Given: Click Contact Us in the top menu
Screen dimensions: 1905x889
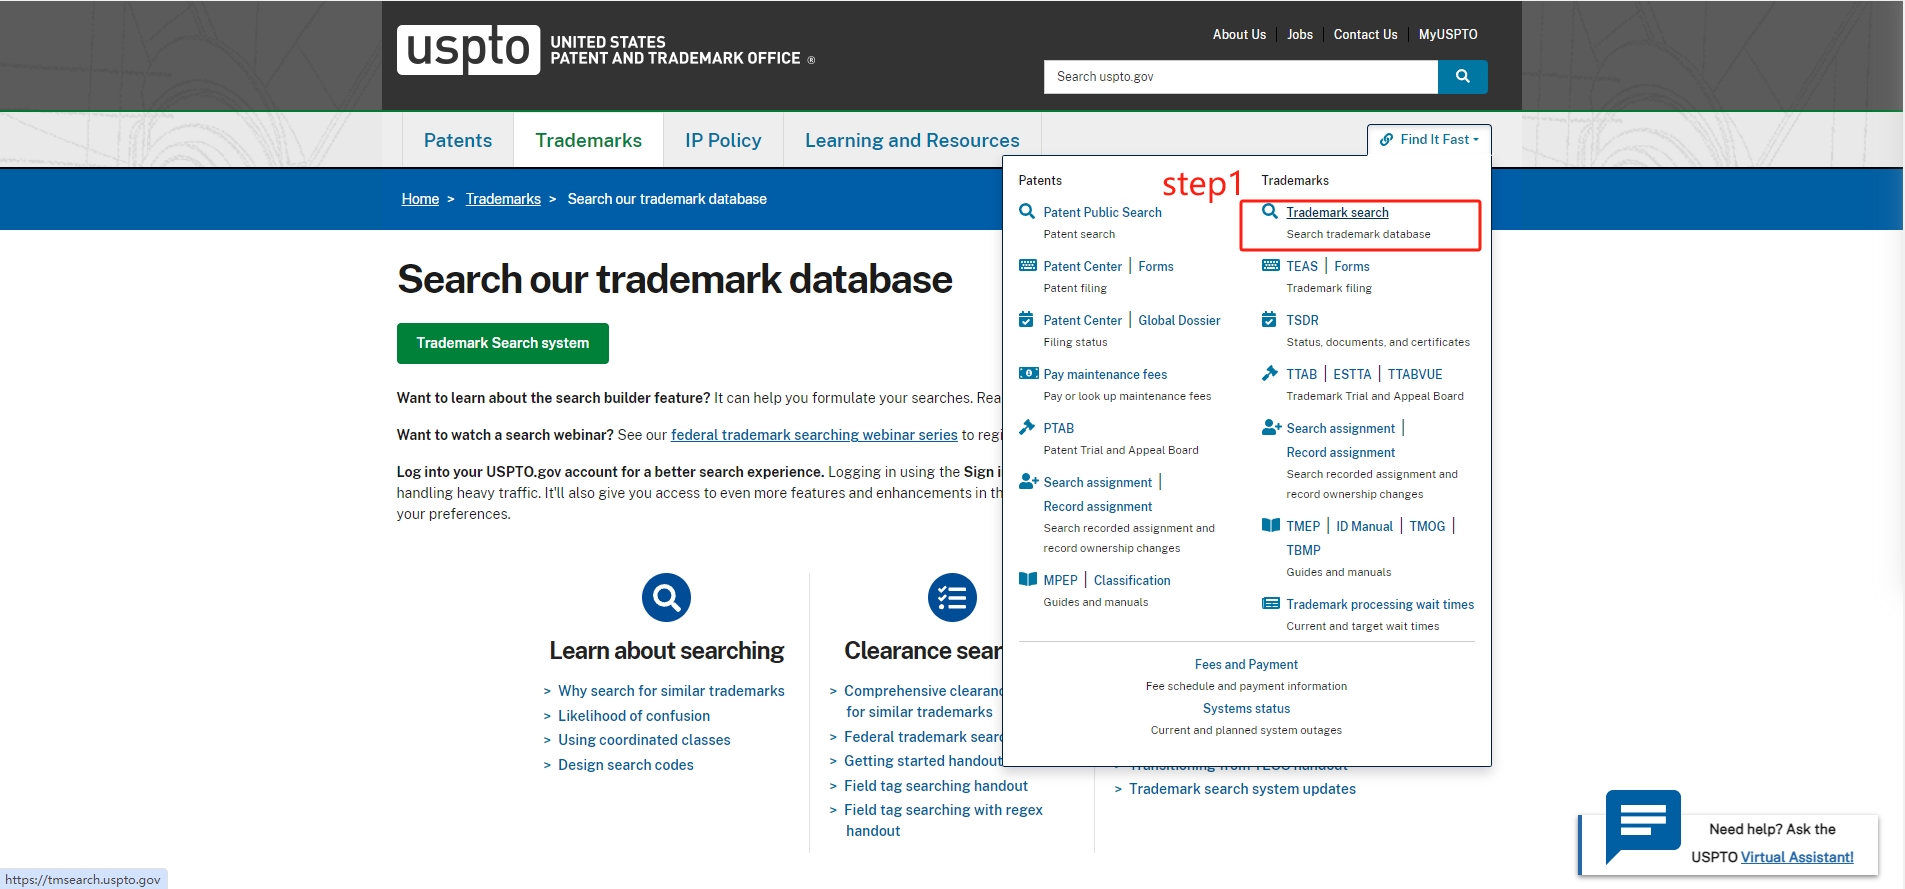Looking at the screenshot, I should click(1365, 34).
